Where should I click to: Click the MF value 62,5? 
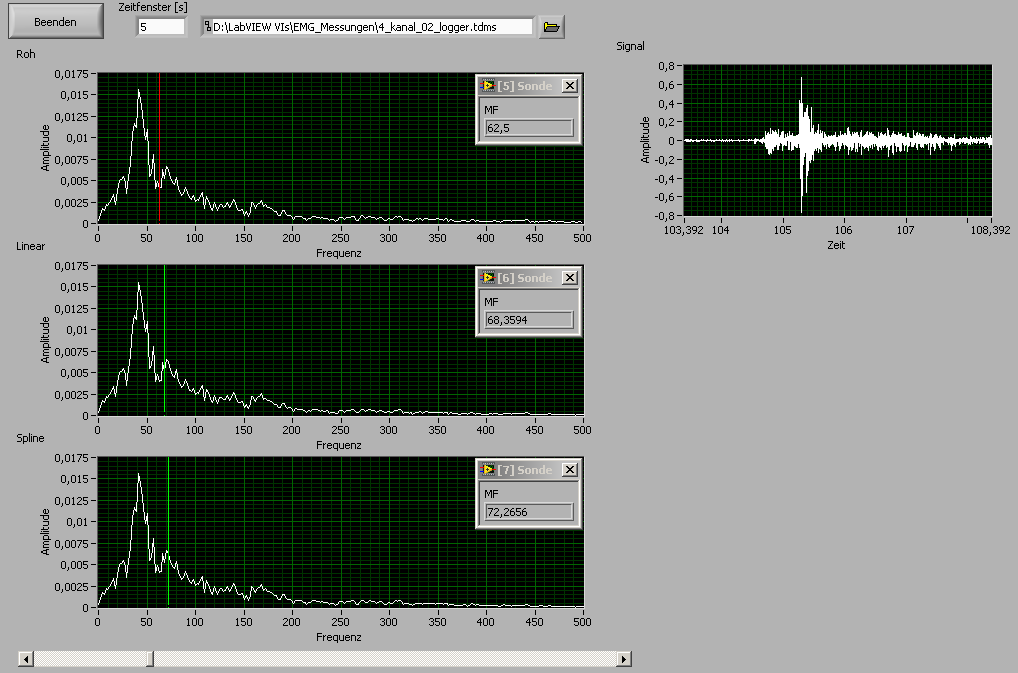tap(529, 128)
